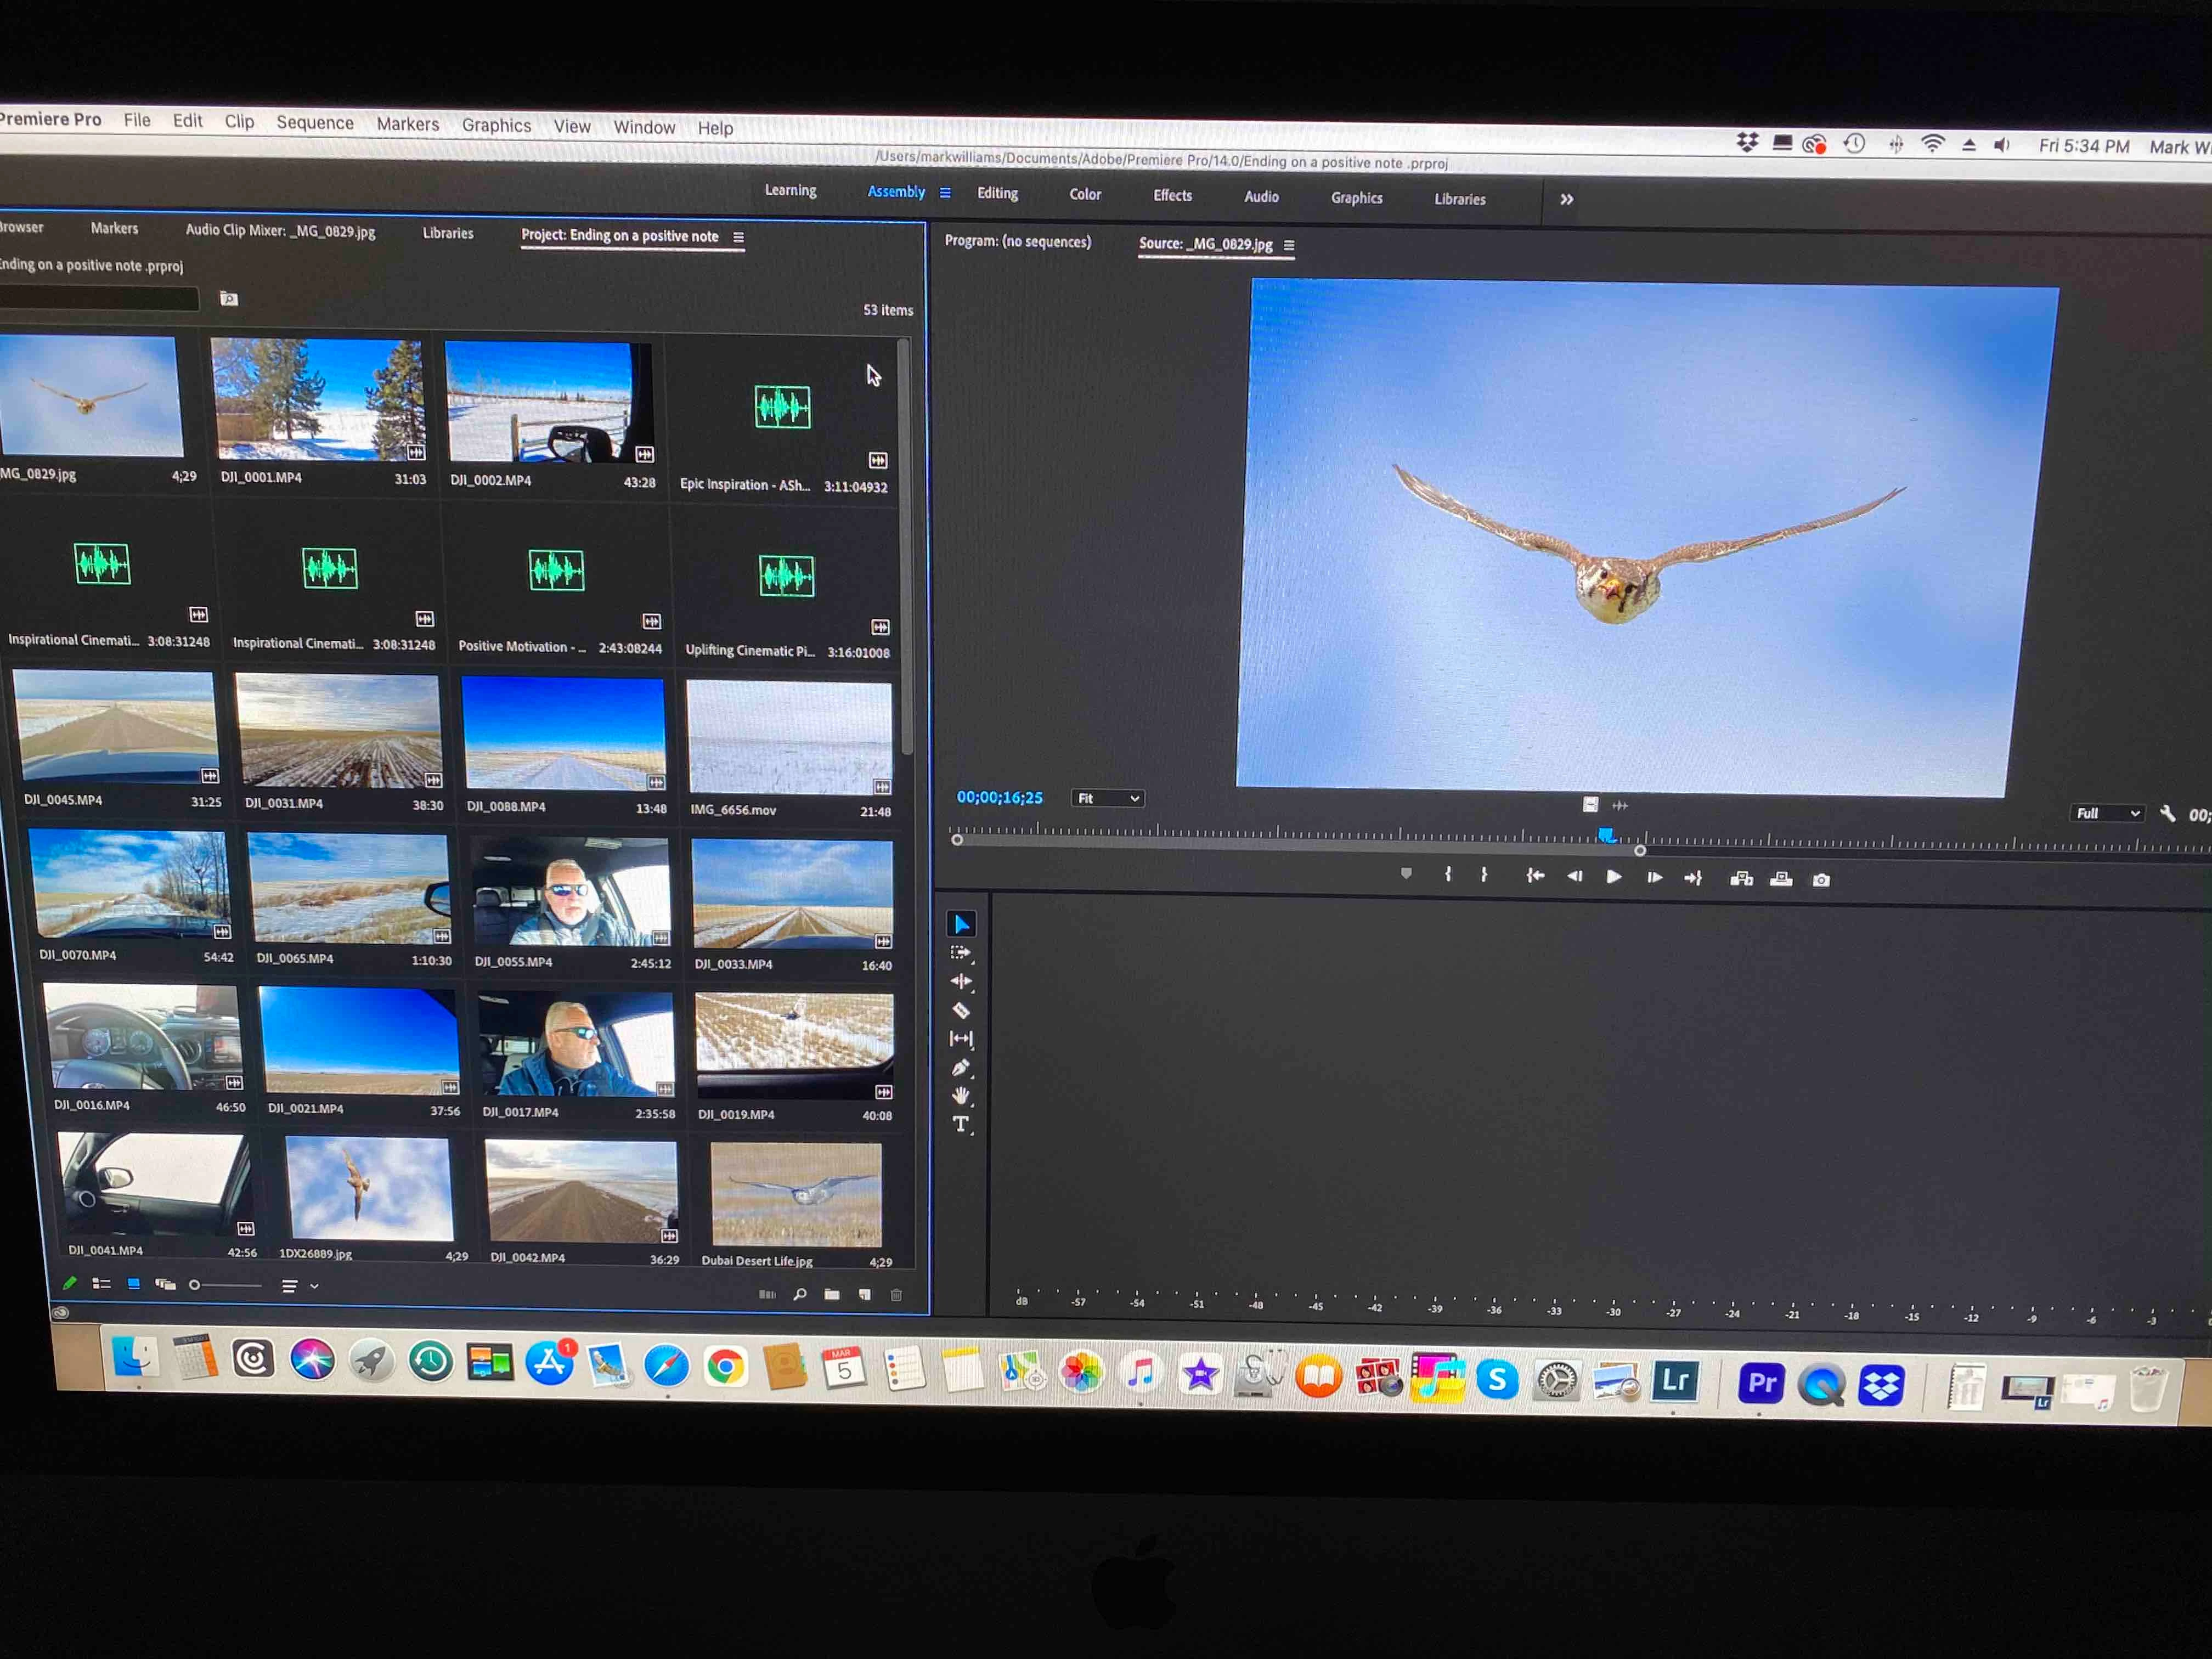
Task: Select the DJI_0055.MP4 clip thumbnail
Action: pyautogui.click(x=570, y=892)
